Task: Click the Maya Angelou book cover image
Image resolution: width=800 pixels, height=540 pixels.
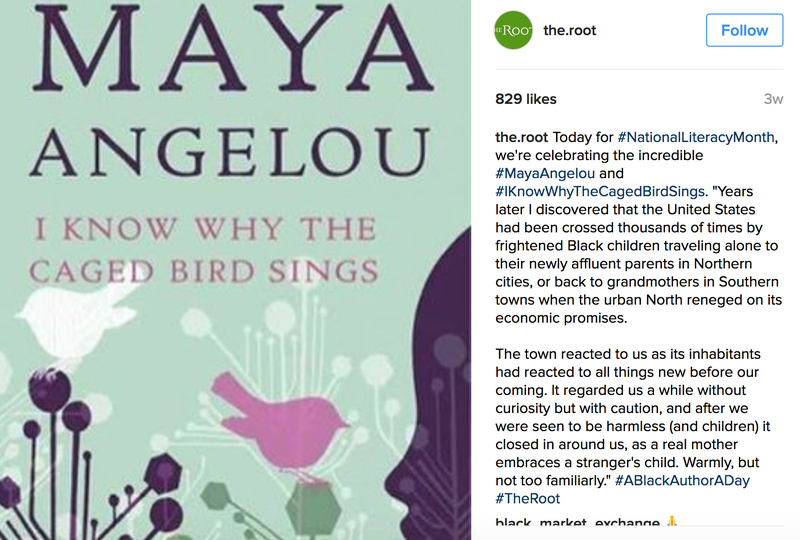Action: pos(235,270)
